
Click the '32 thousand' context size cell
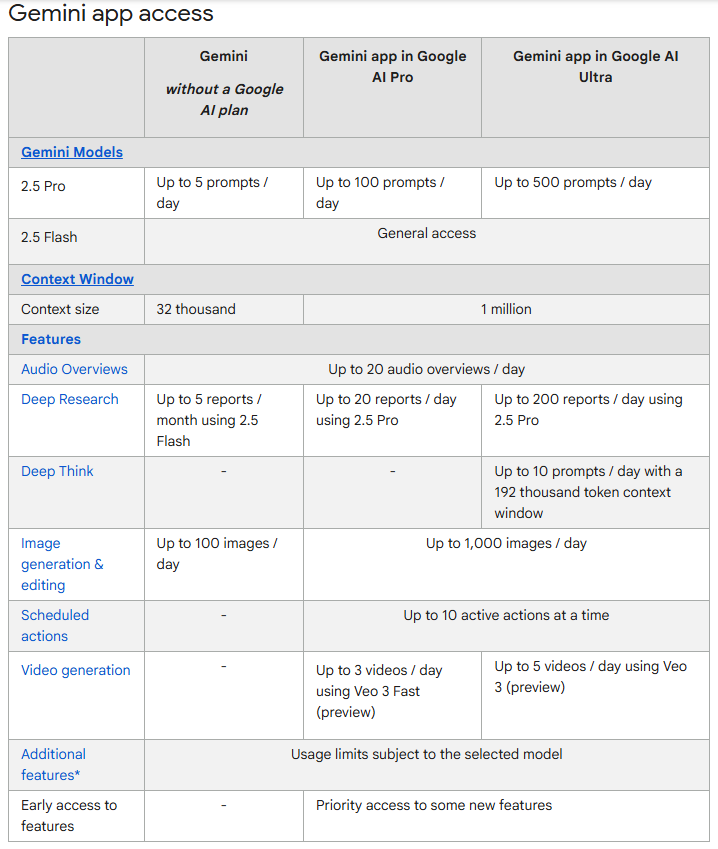pyautogui.click(x=196, y=309)
